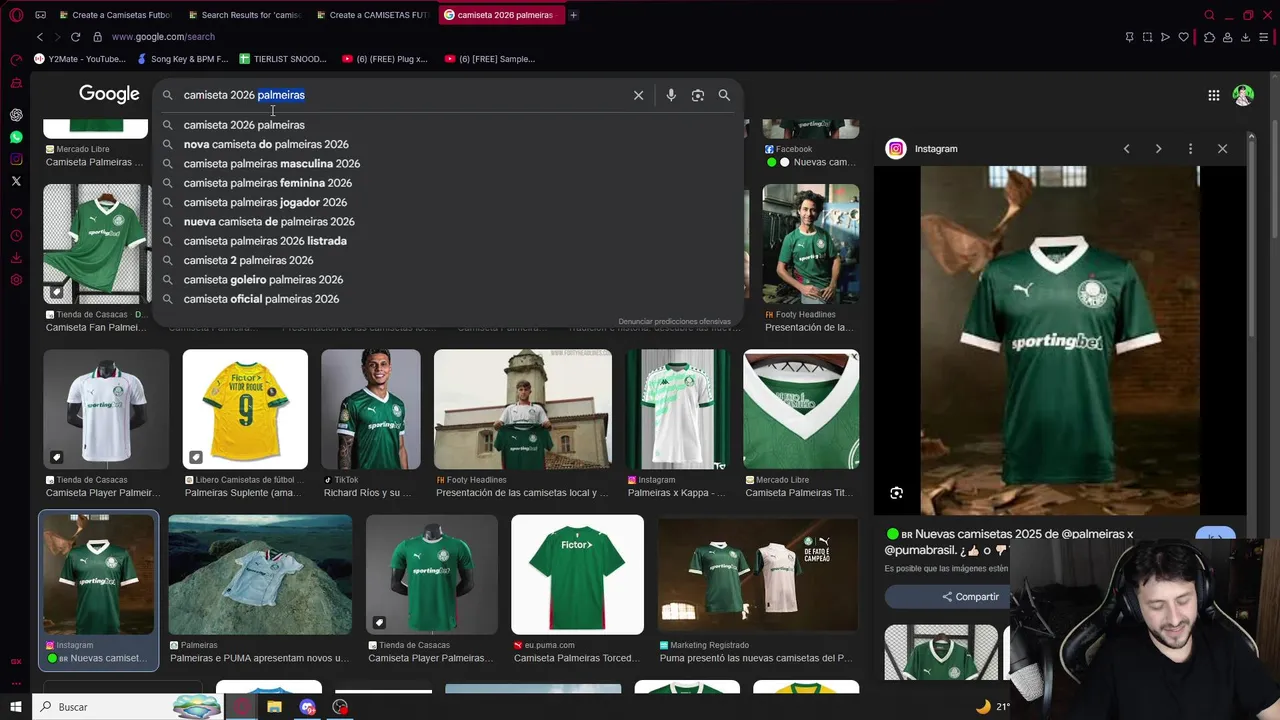Screen dimensions: 1280x720
Task: Open sidebar settings gear
Action: pyautogui.click(x=16, y=280)
